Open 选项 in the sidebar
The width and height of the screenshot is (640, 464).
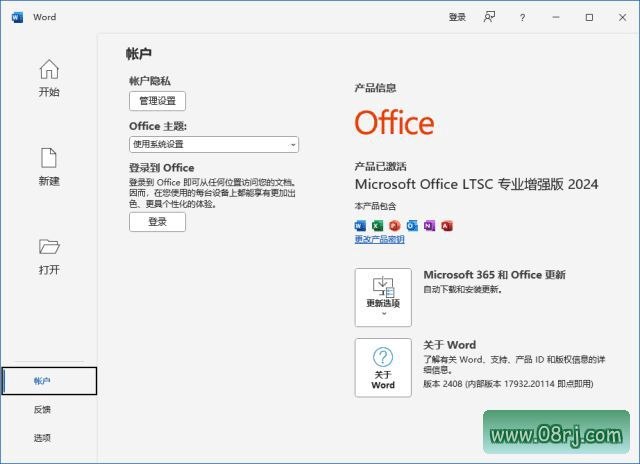[x=42, y=438]
